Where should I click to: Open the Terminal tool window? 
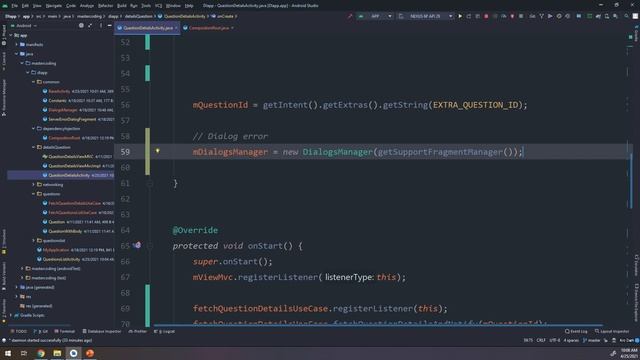65,331
